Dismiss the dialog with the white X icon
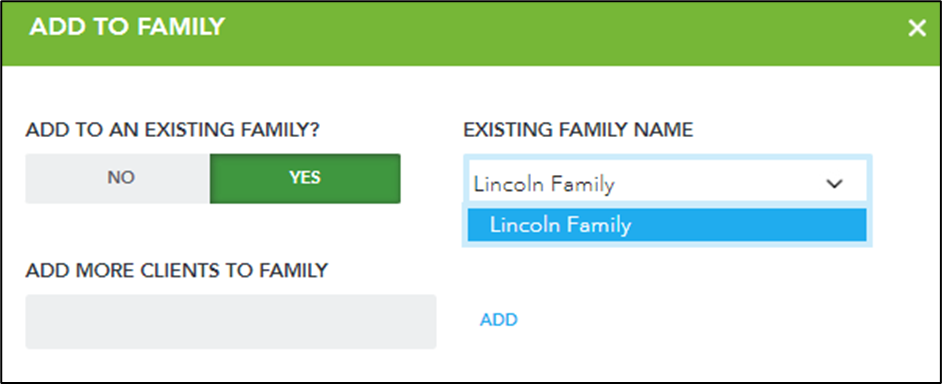Viewport: 942px width, 384px height. tap(917, 28)
